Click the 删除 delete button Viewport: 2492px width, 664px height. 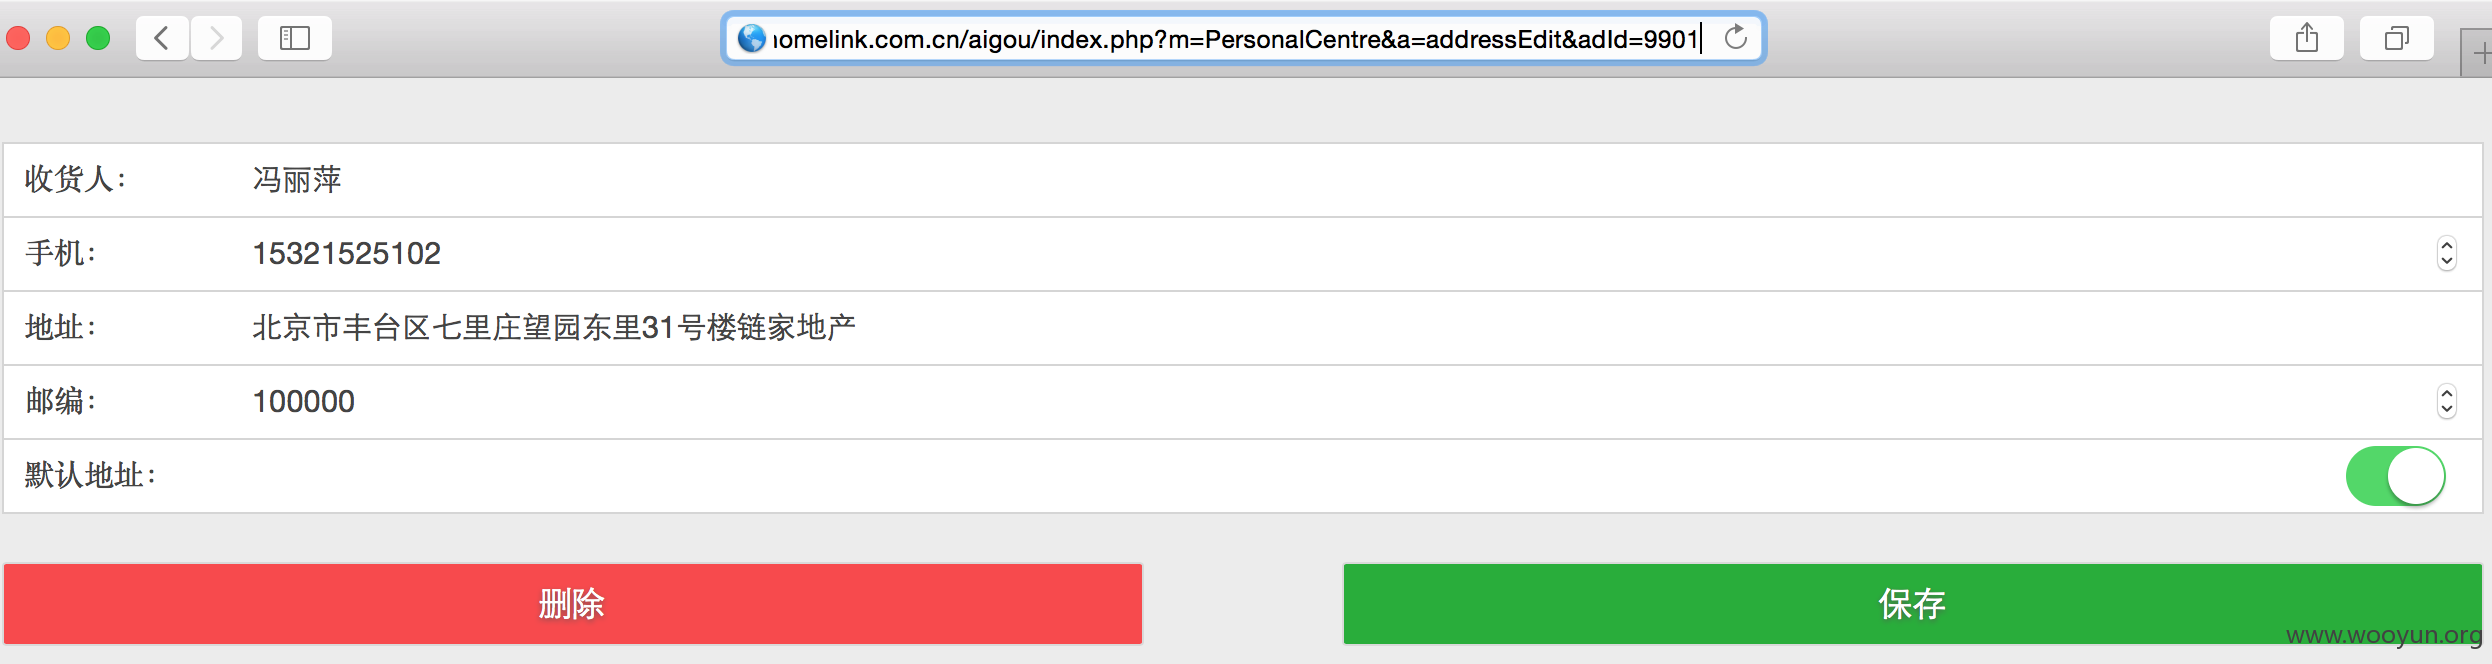[x=573, y=604]
